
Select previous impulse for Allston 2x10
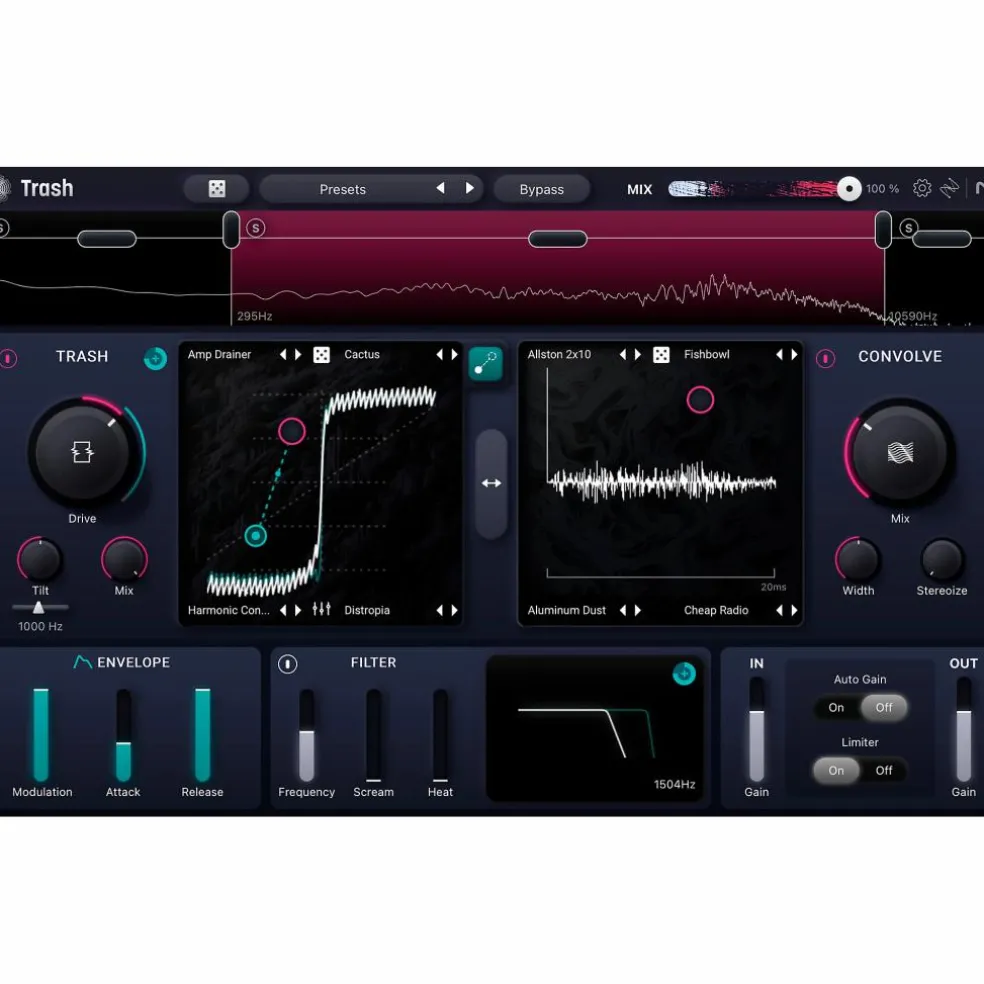pos(623,355)
